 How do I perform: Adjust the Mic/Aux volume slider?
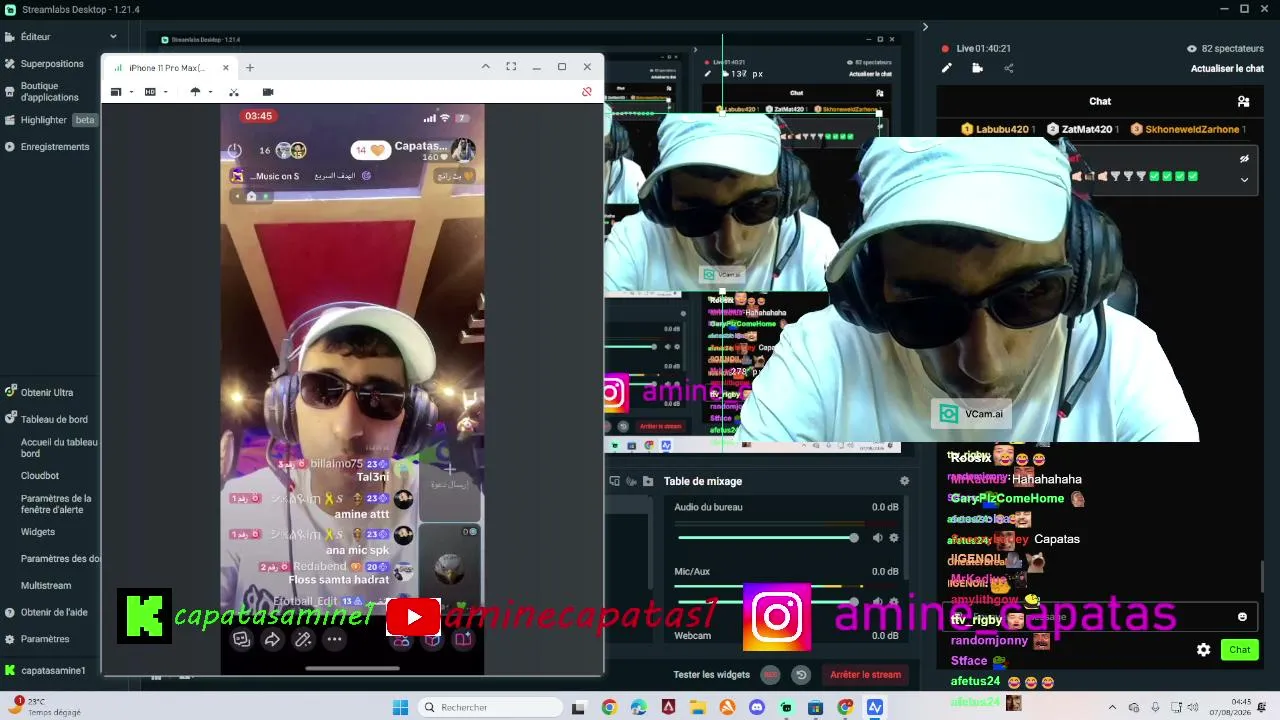(766, 602)
